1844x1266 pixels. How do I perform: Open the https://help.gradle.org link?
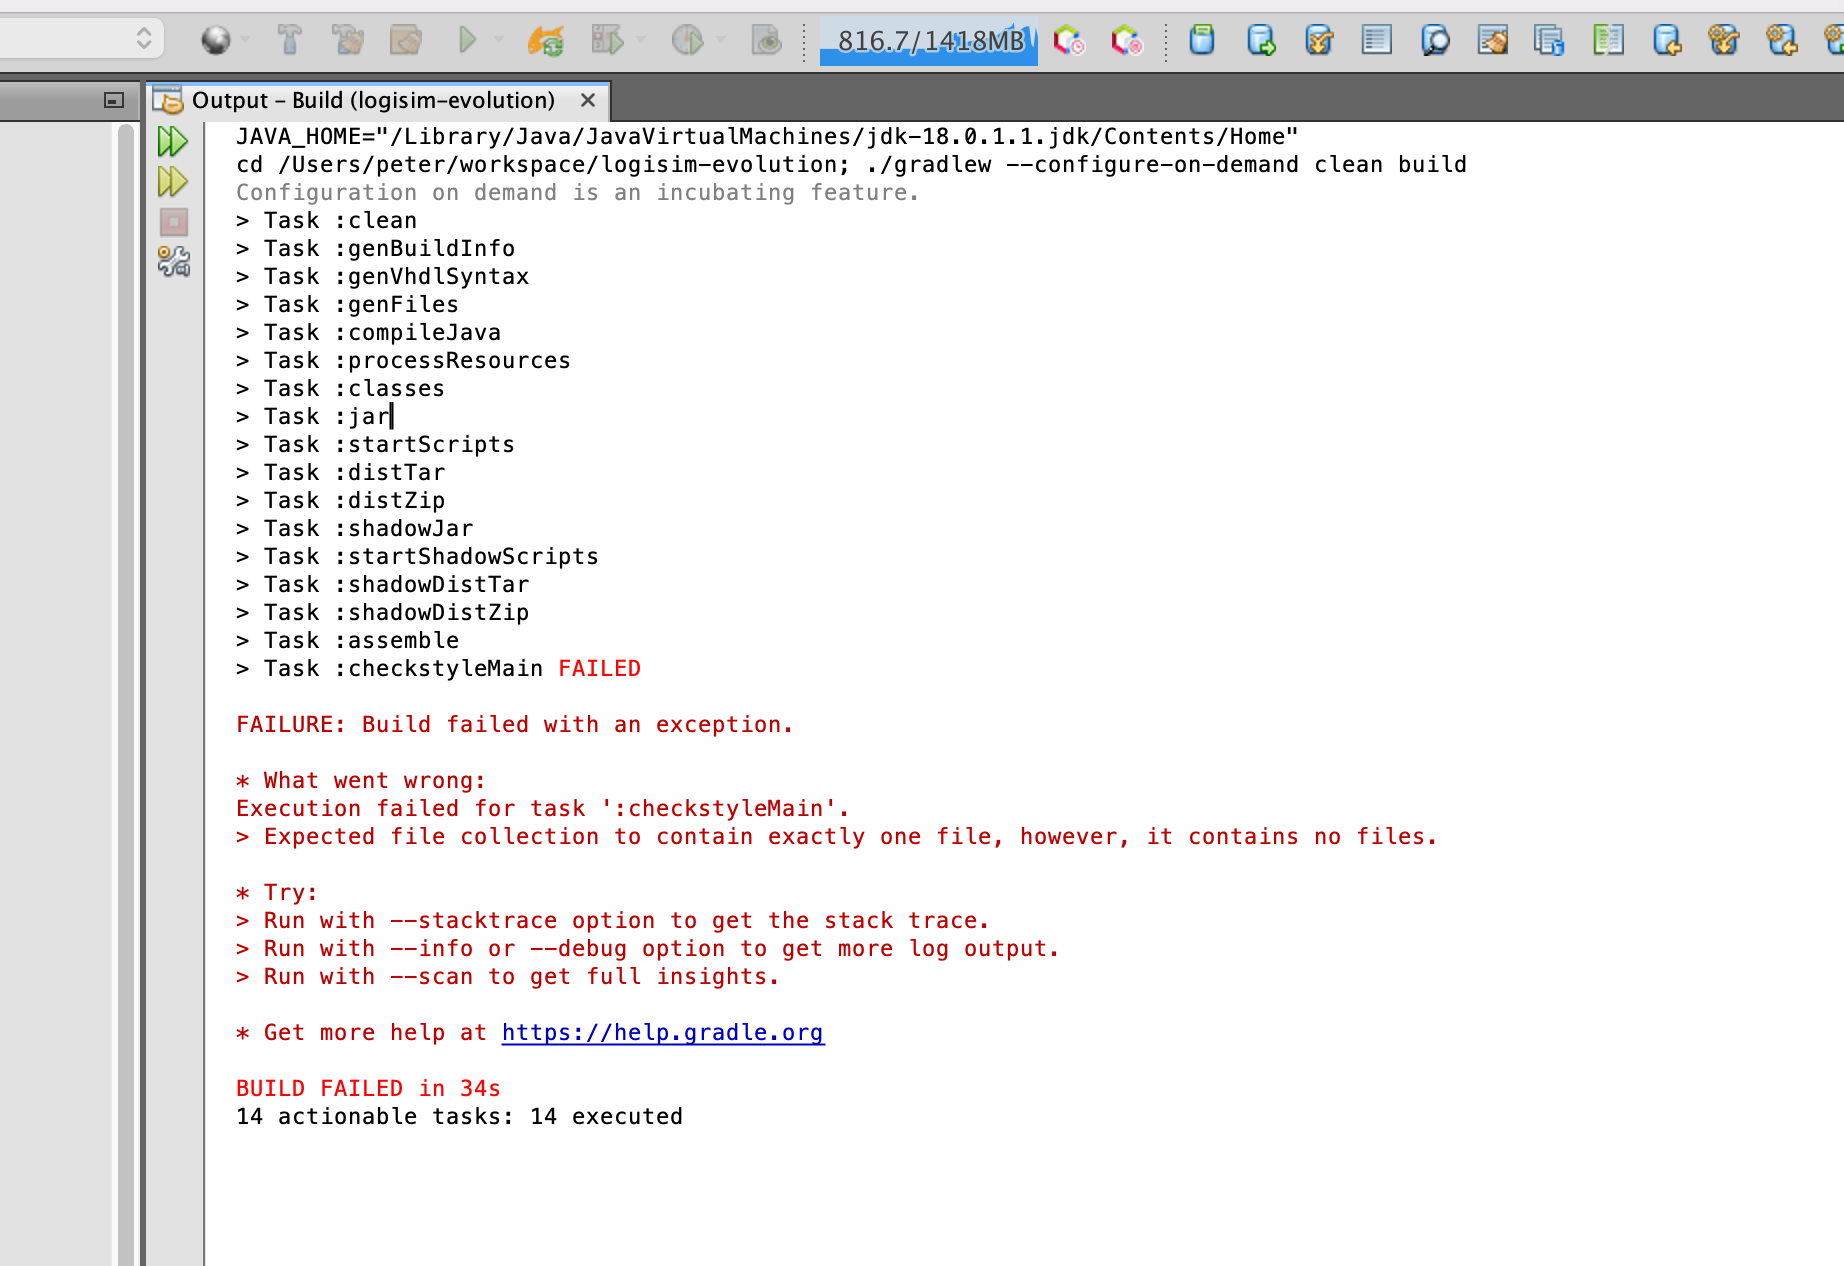click(x=662, y=1032)
